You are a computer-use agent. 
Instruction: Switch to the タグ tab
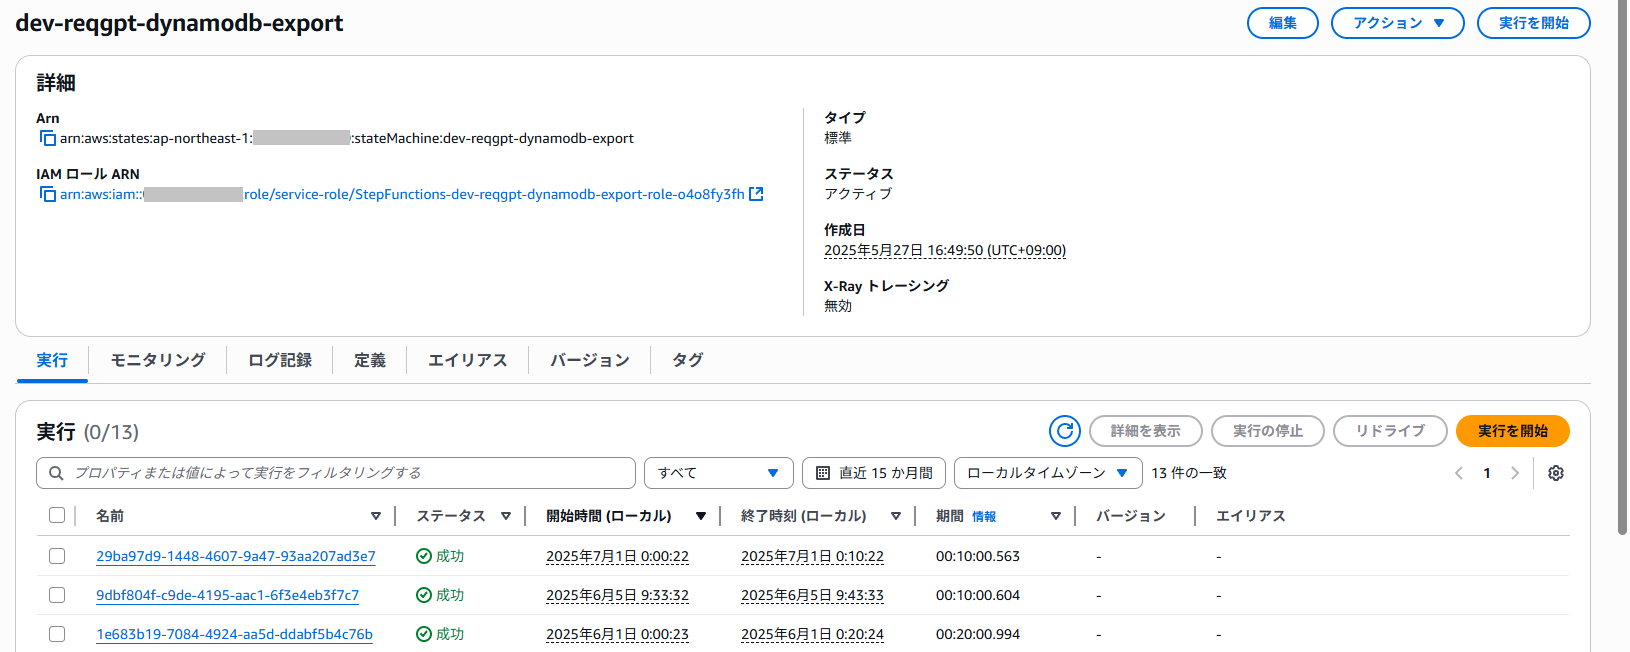click(688, 360)
